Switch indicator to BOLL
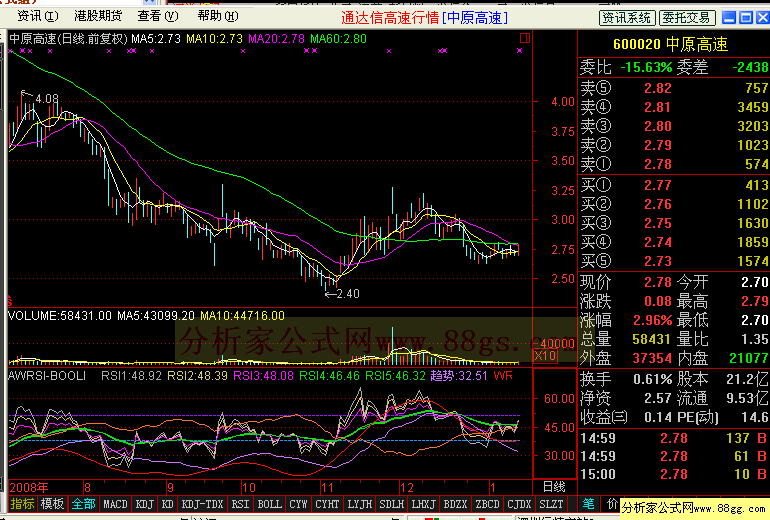 [x=270, y=504]
